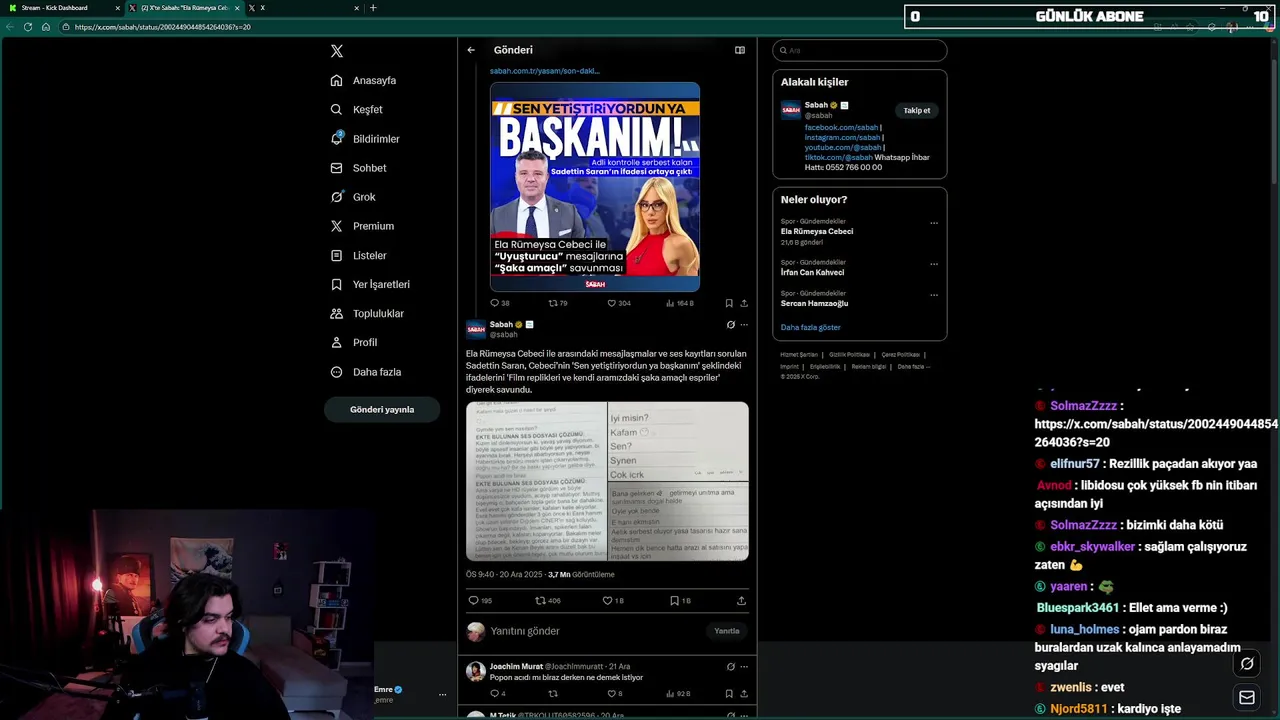Click Takip et for Sabah

pos(917,110)
